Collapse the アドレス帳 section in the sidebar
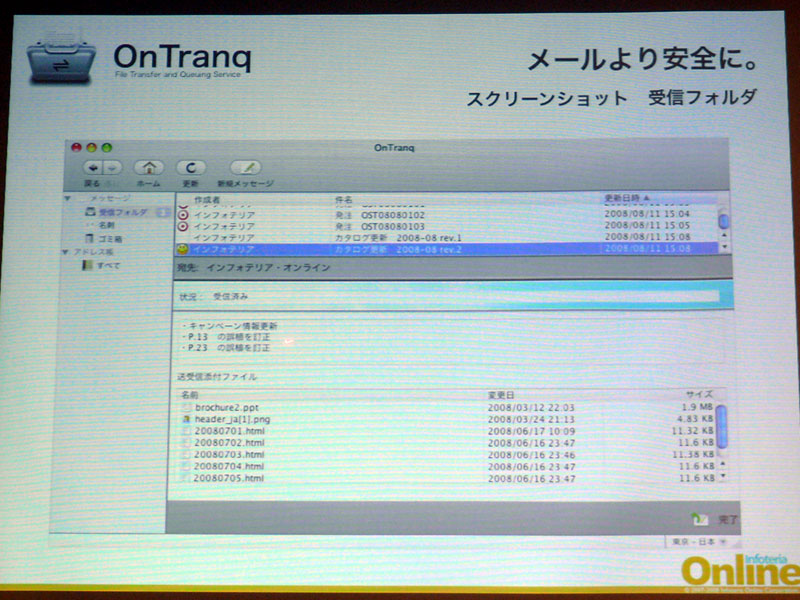This screenshot has height=600, width=800. (65, 252)
